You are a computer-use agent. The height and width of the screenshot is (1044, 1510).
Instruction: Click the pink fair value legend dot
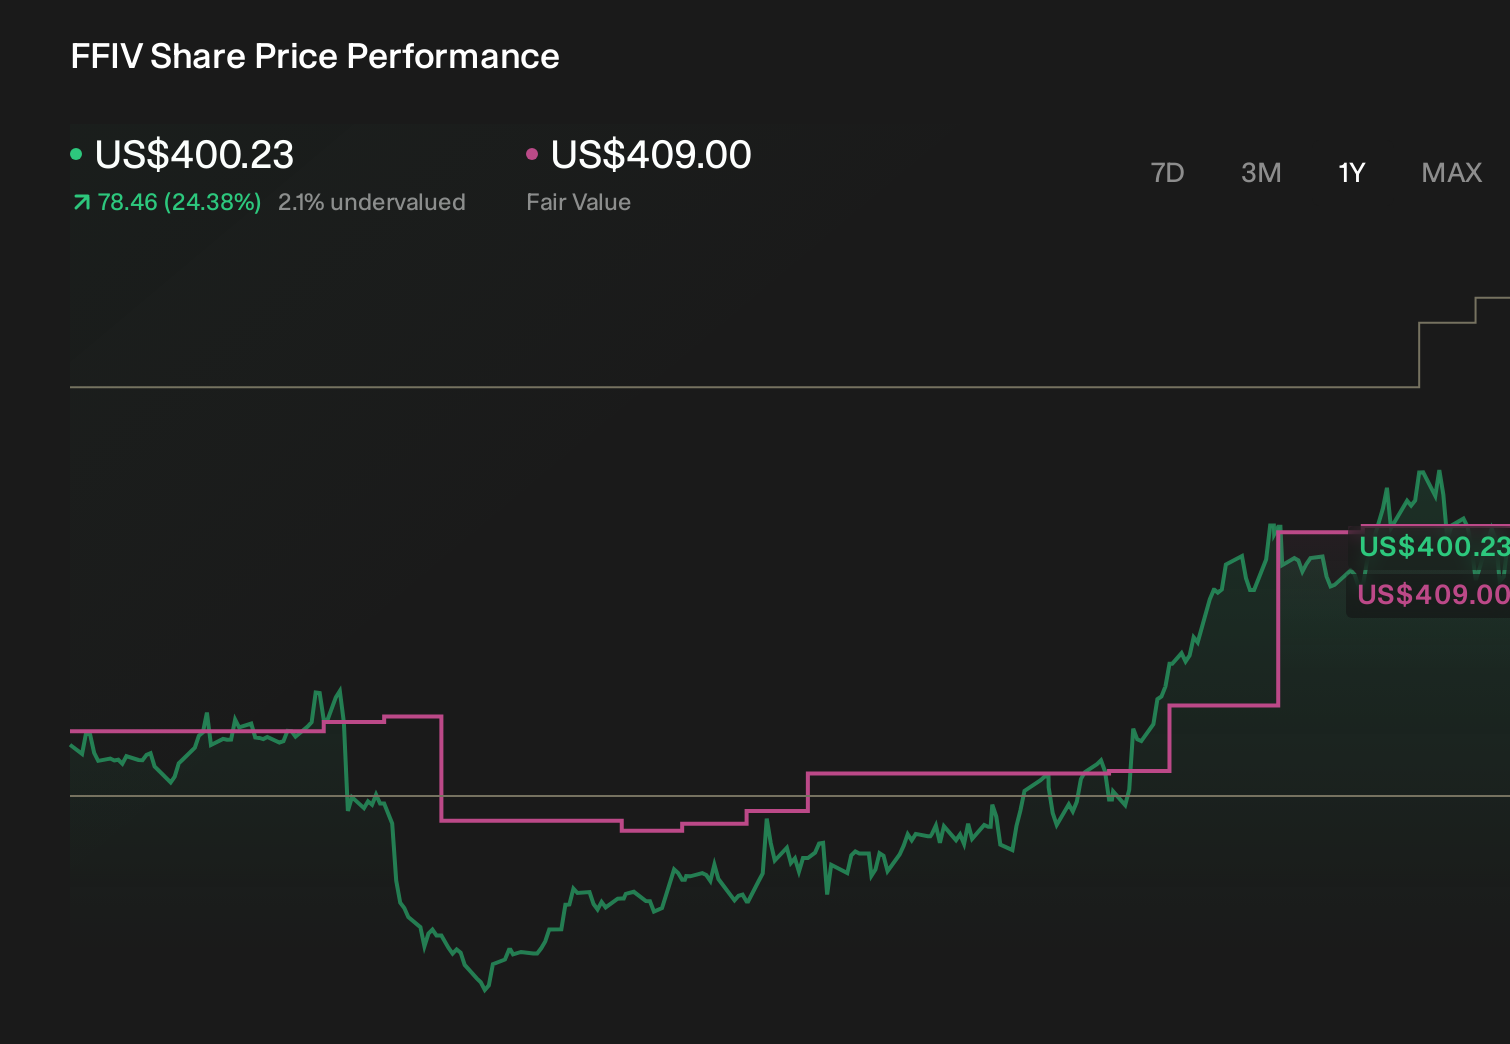(x=532, y=154)
